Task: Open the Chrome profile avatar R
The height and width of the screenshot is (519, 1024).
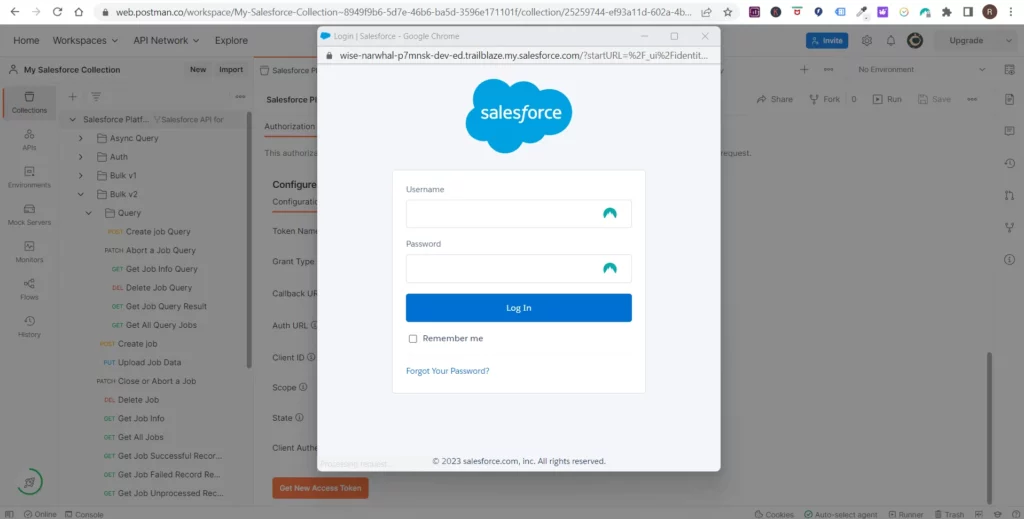Action: (x=989, y=12)
